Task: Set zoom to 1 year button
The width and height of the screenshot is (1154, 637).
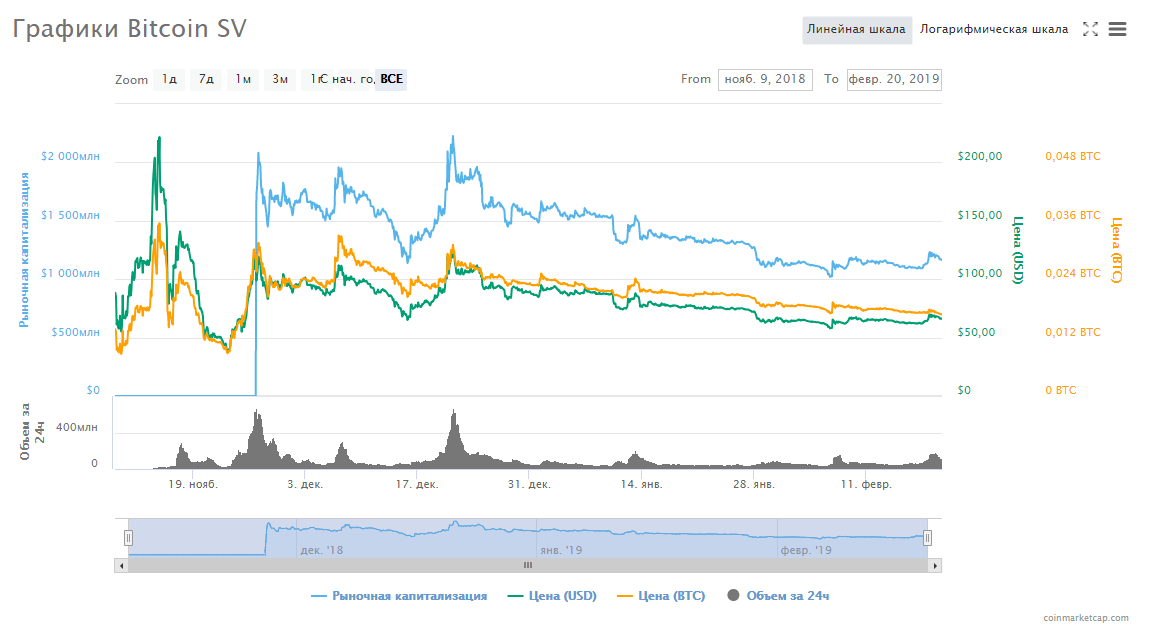Action: pos(316,79)
